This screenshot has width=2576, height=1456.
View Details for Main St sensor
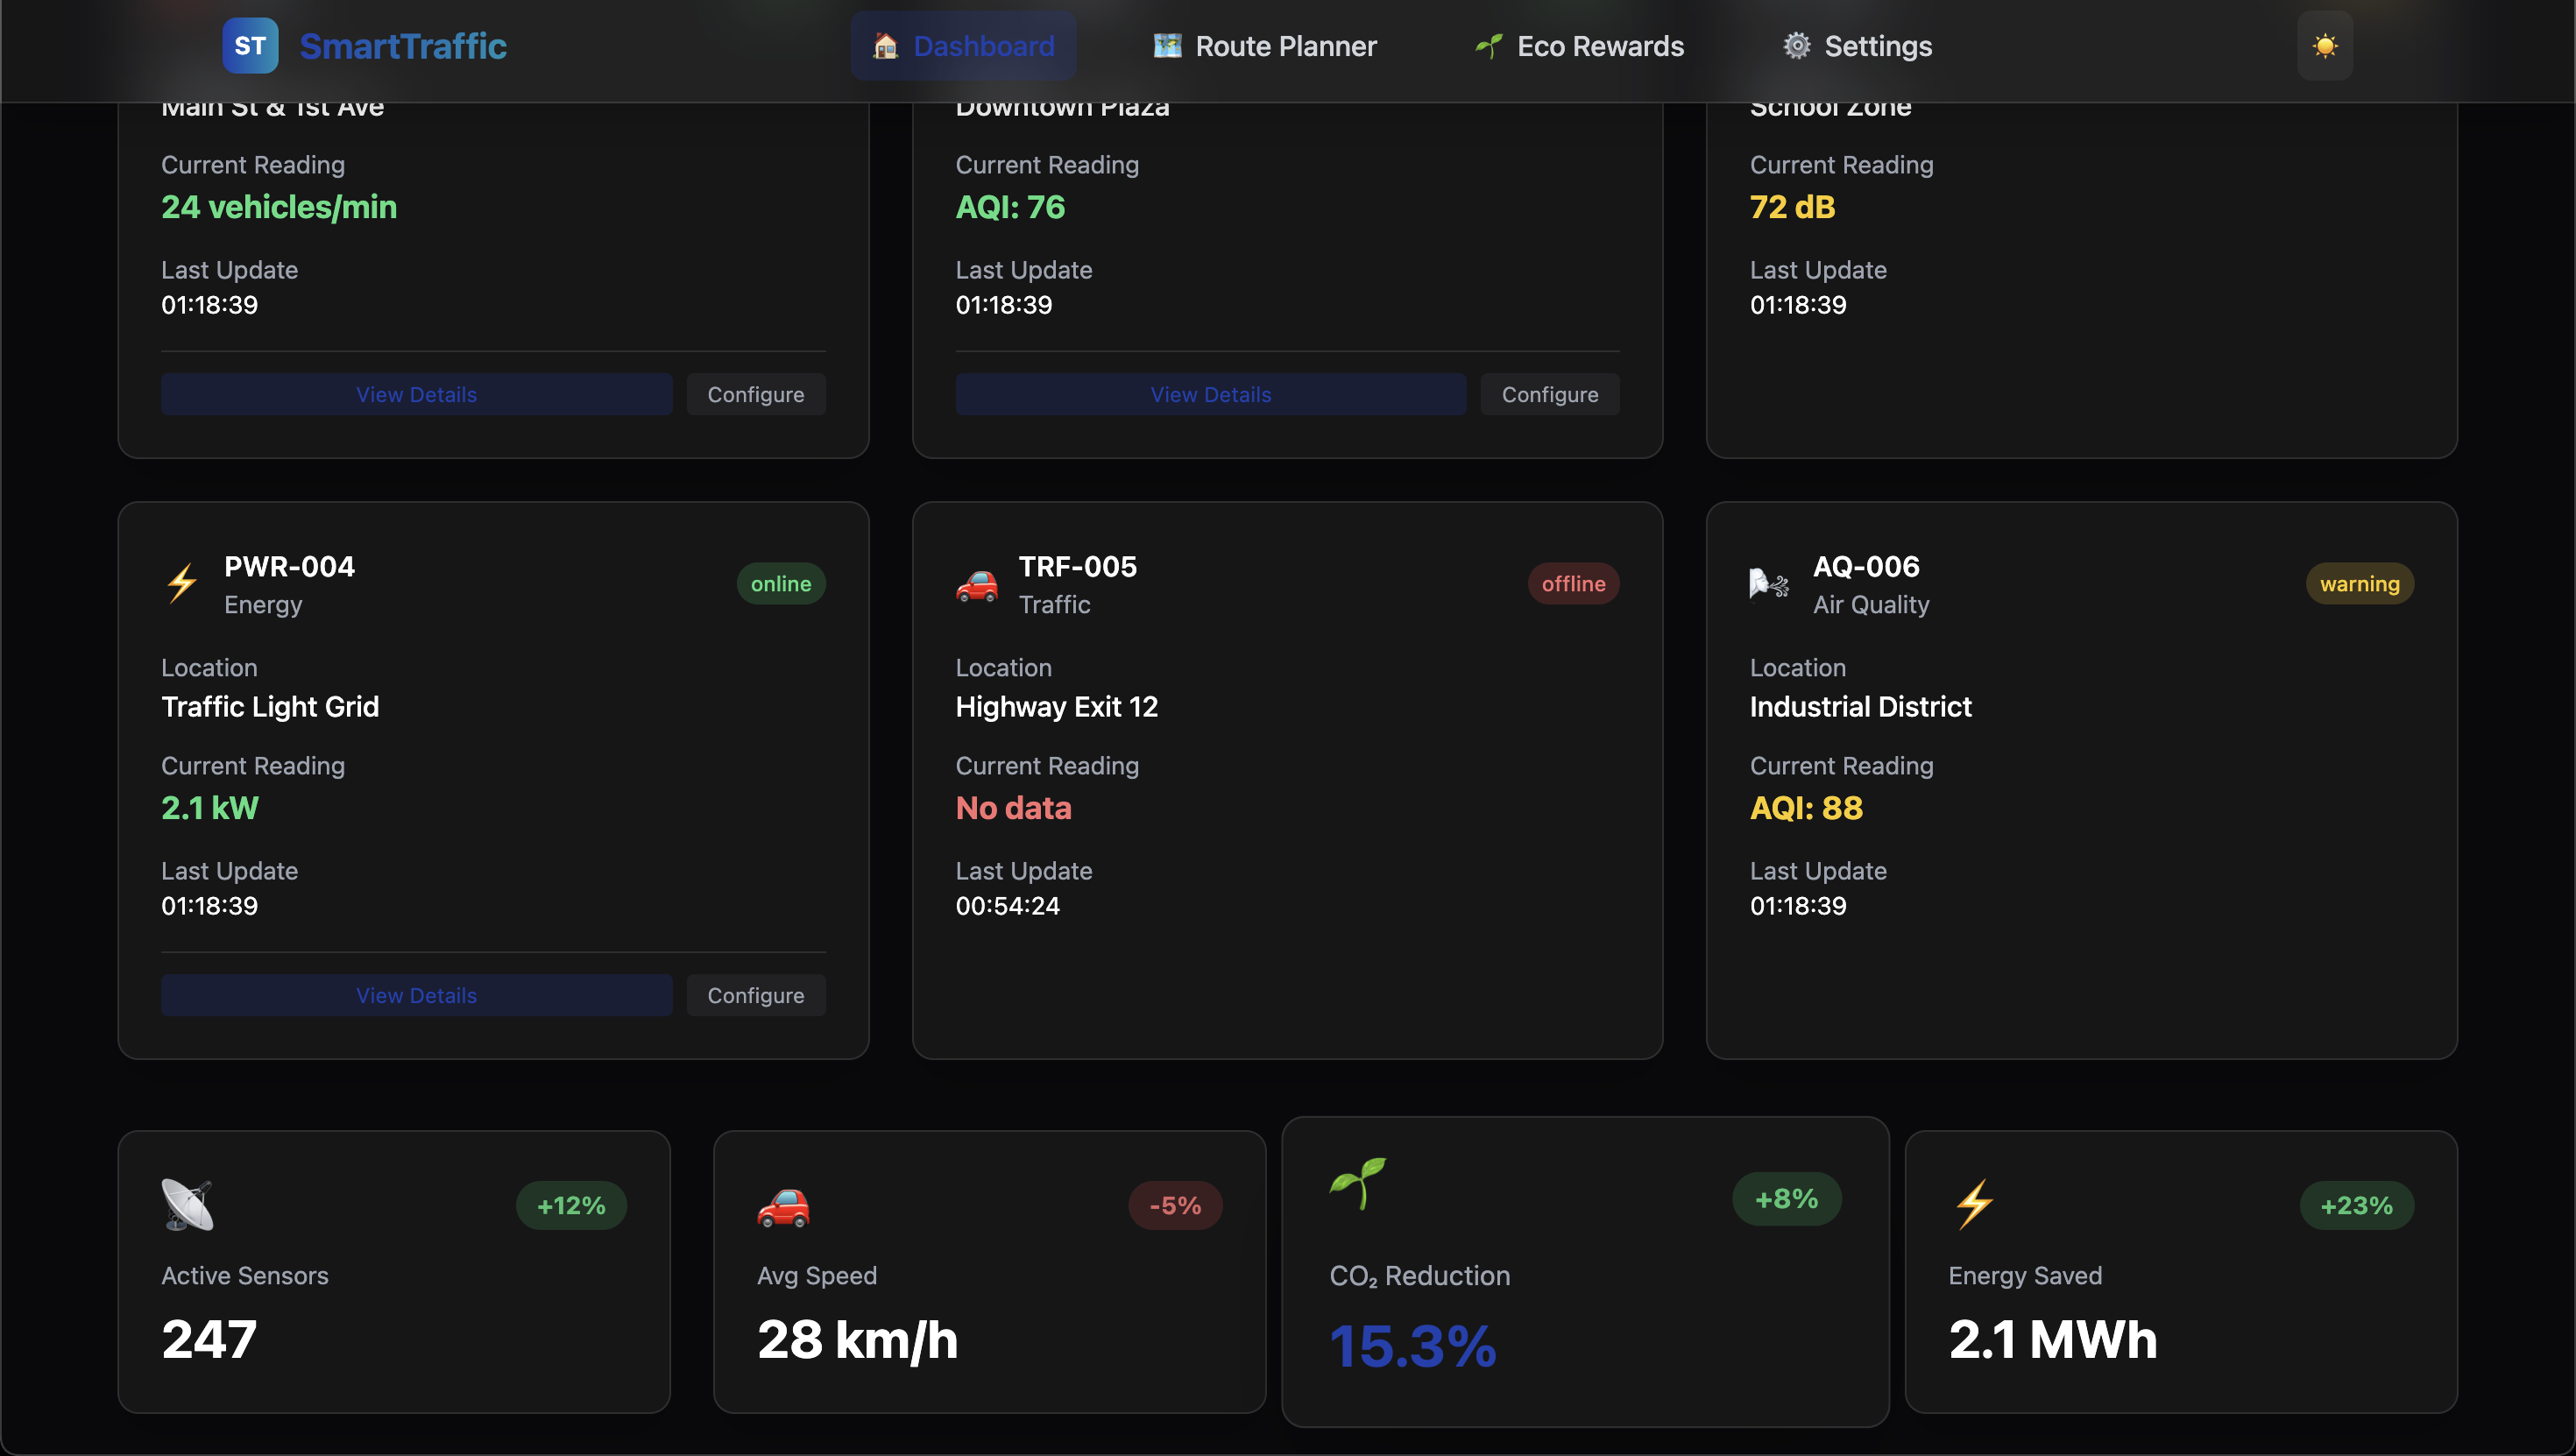coord(416,394)
